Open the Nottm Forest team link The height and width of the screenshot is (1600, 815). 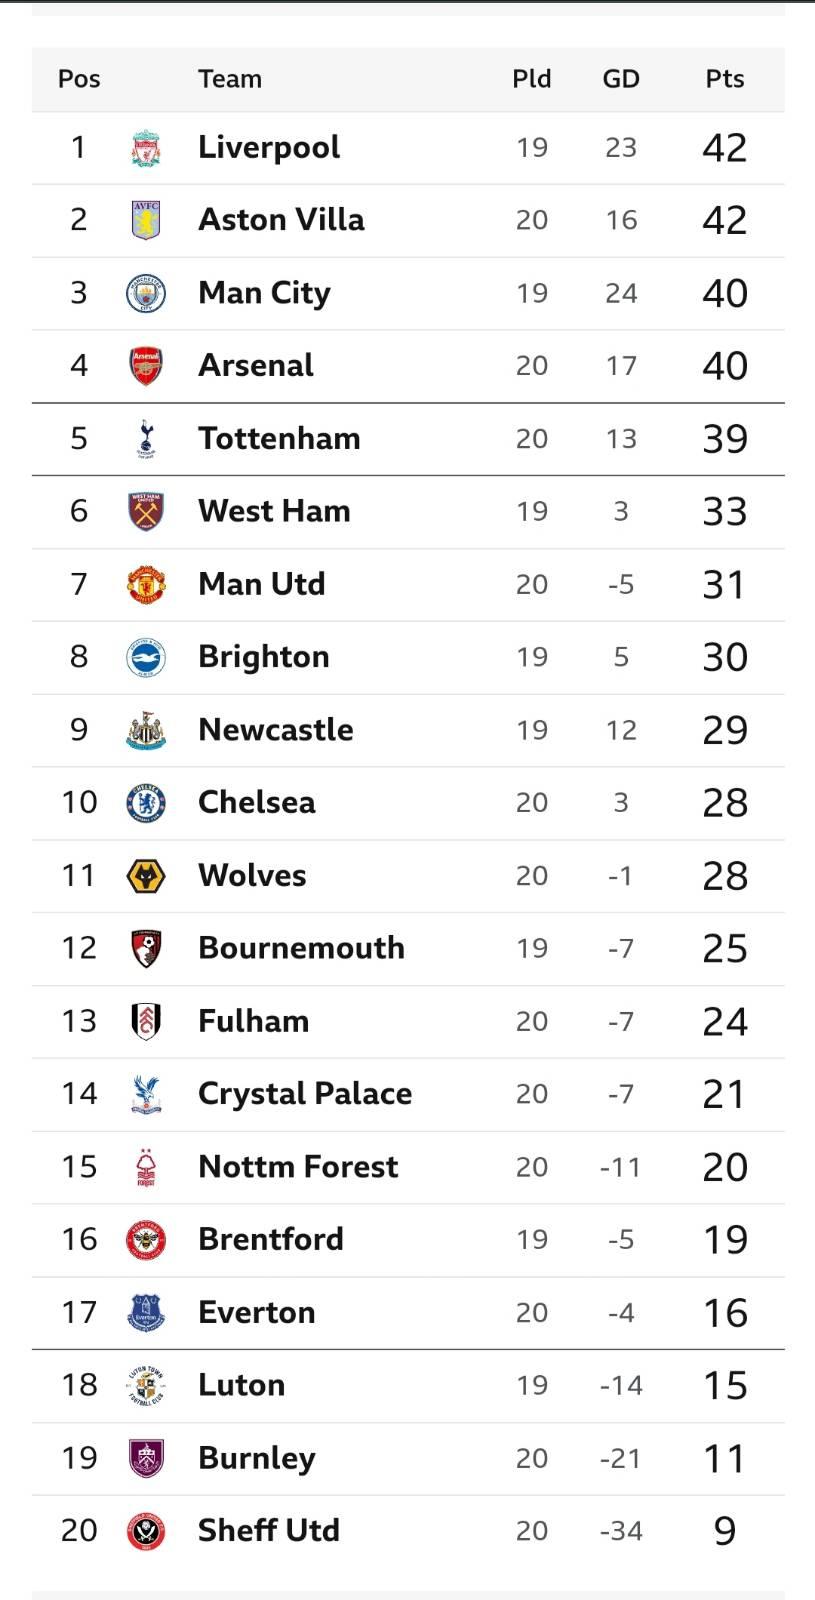click(298, 1167)
